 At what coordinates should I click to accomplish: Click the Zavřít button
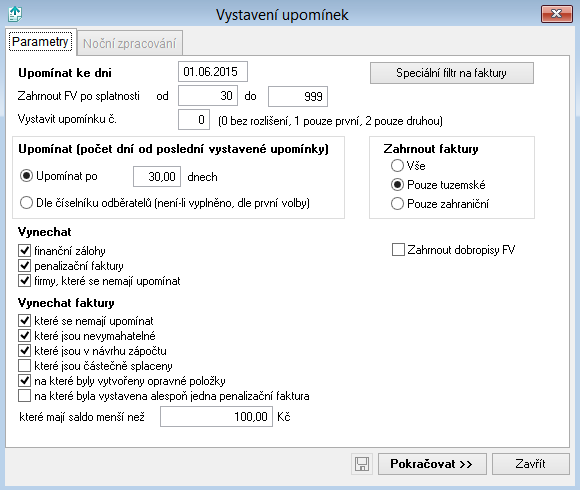pyautogui.click(x=530, y=464)
